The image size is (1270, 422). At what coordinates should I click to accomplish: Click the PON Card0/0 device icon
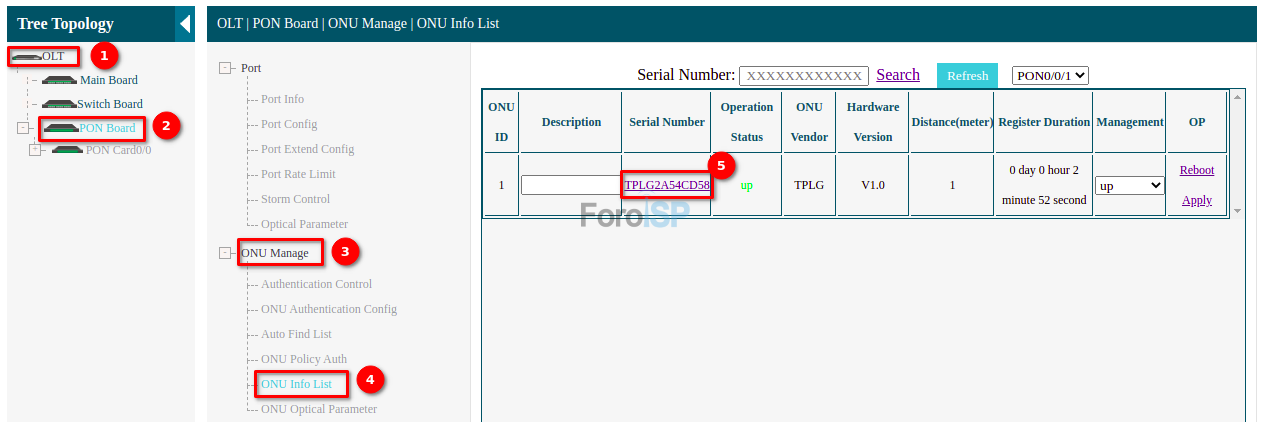click(x=67, y=150)
